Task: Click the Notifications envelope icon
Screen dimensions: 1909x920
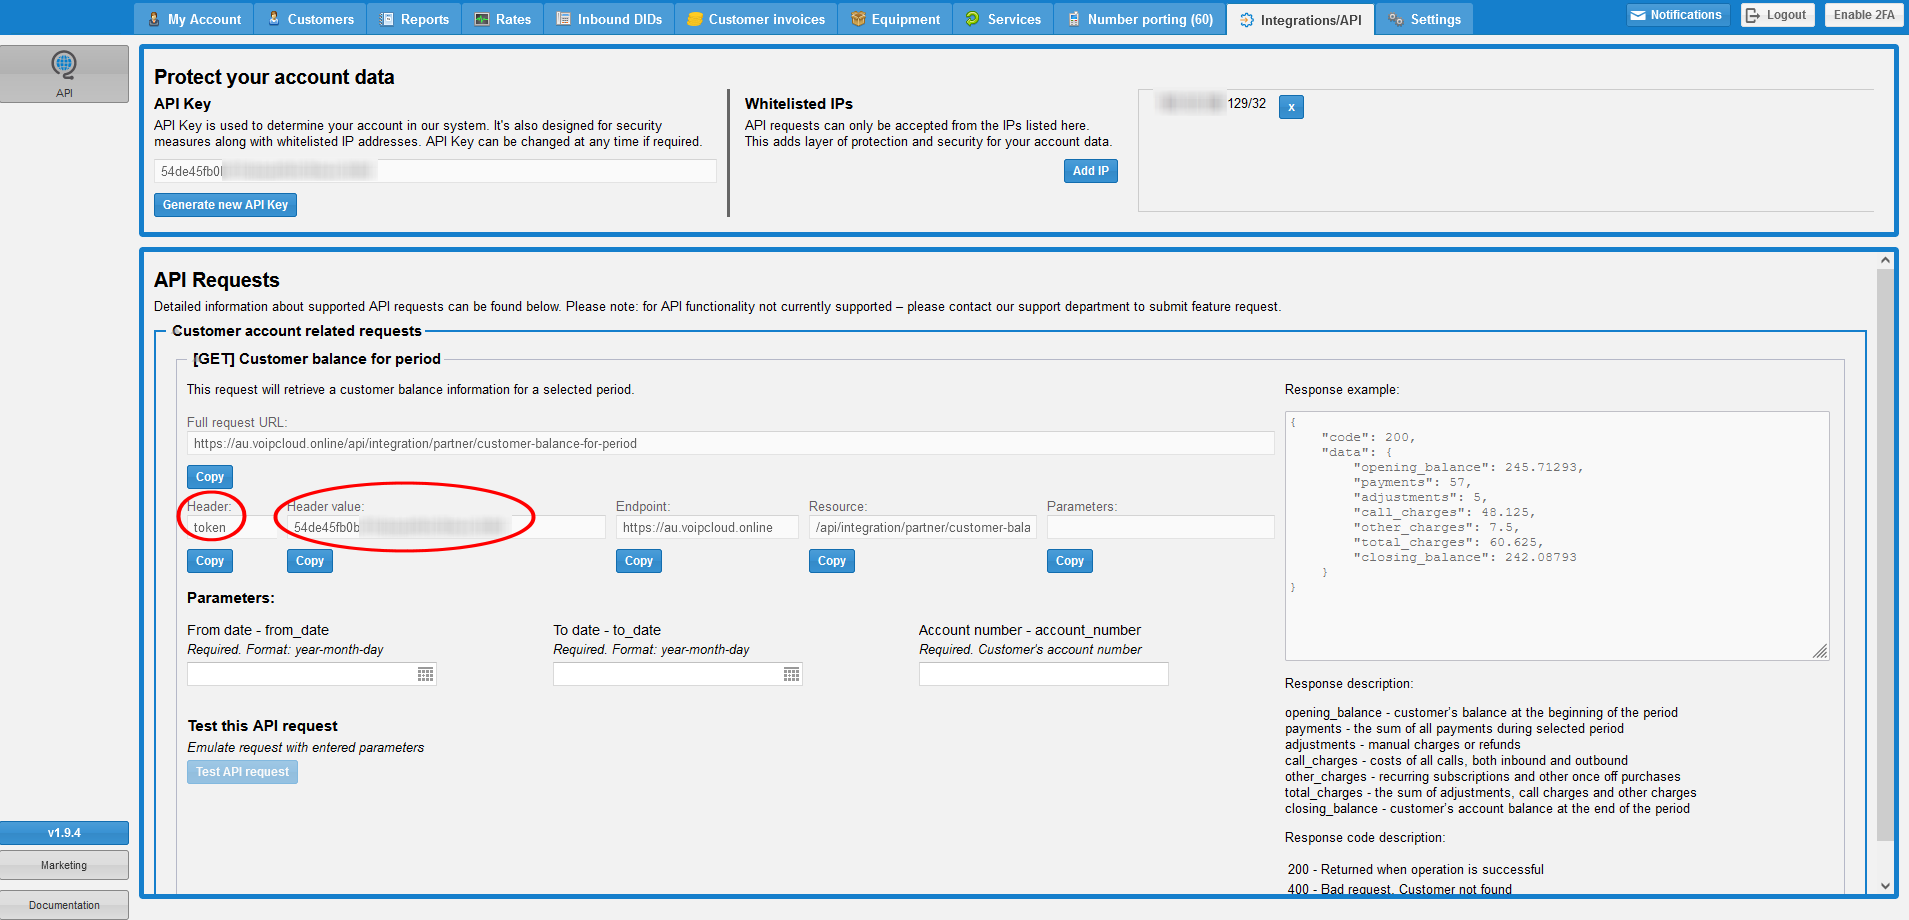Action: tap(1638, 15)
